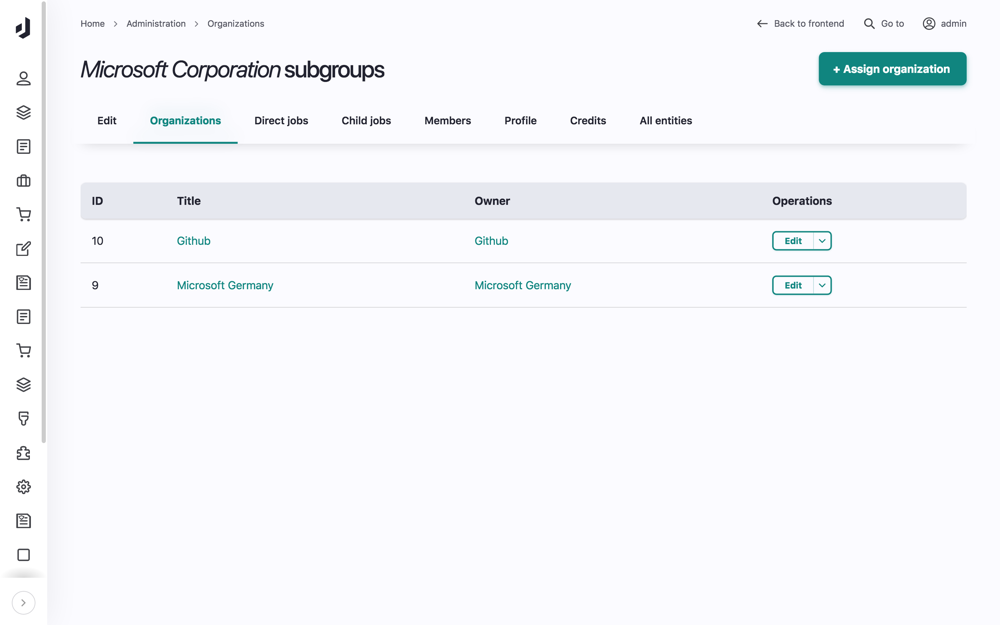Open the Go to search
The image size is (1000, 625).
pyautogui.click(x=884, y=24)
